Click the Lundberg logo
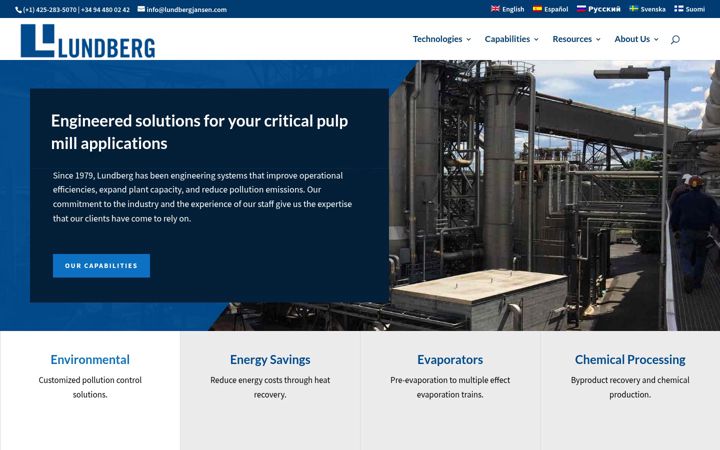The image size is (720, 450). tap(88, 41)
